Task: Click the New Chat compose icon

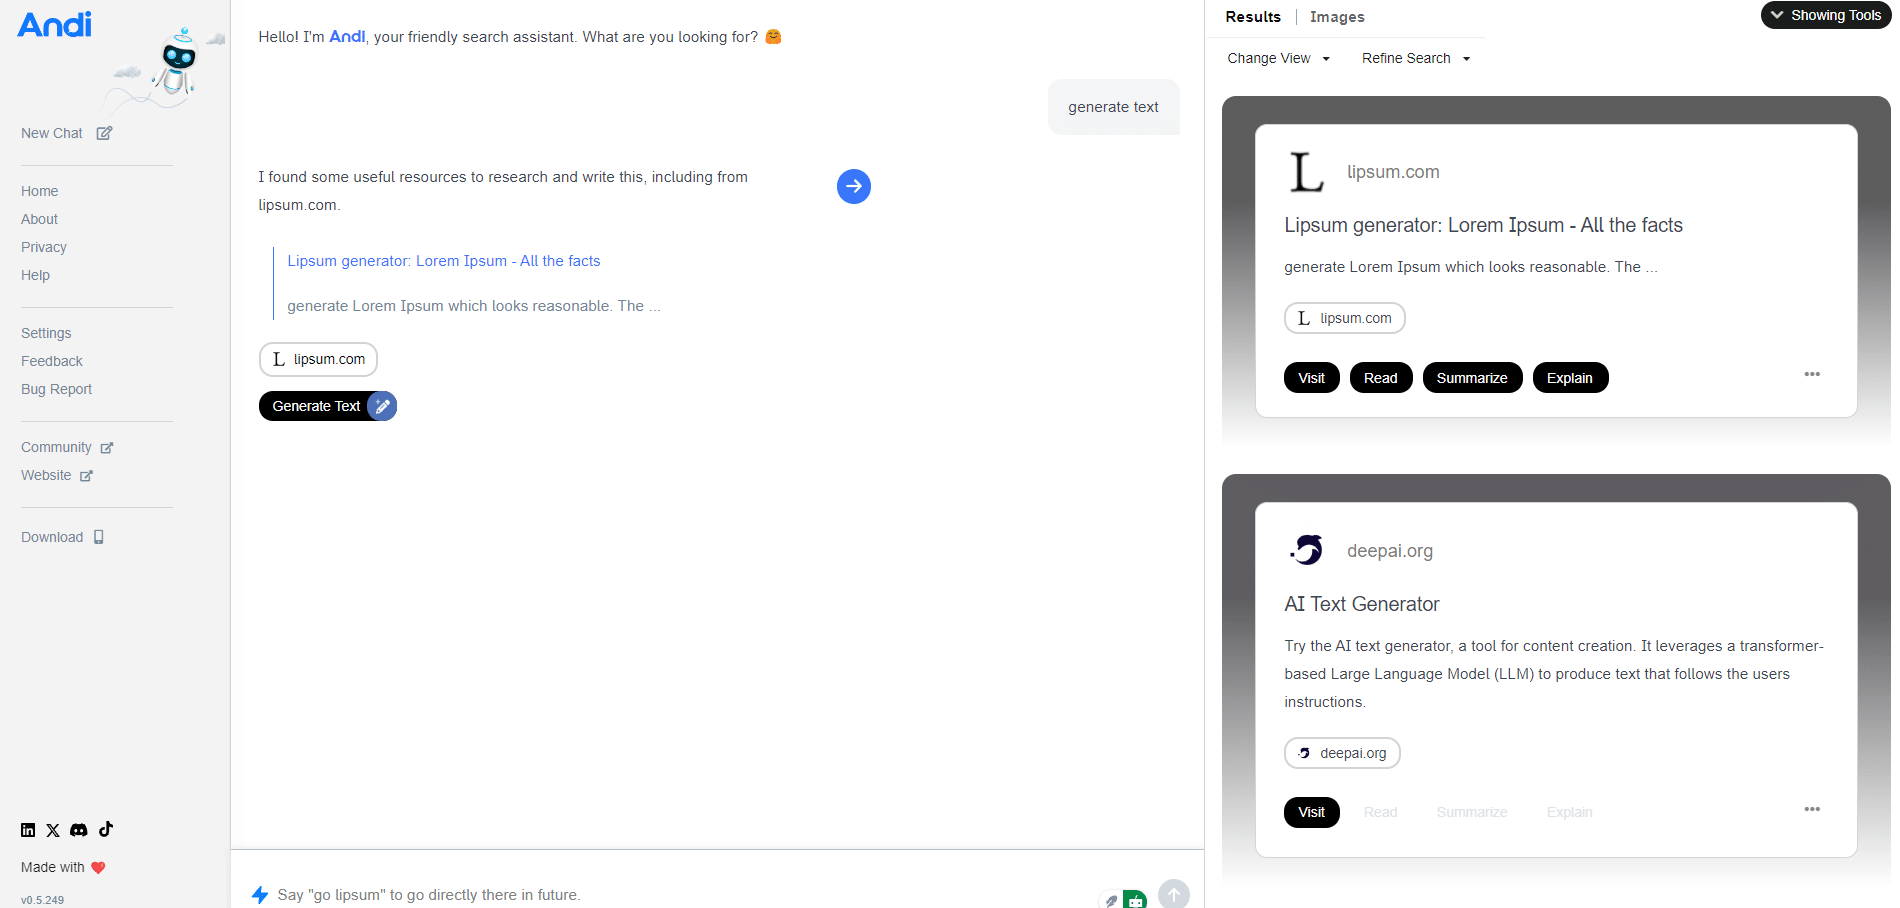Action: (104, 133)
